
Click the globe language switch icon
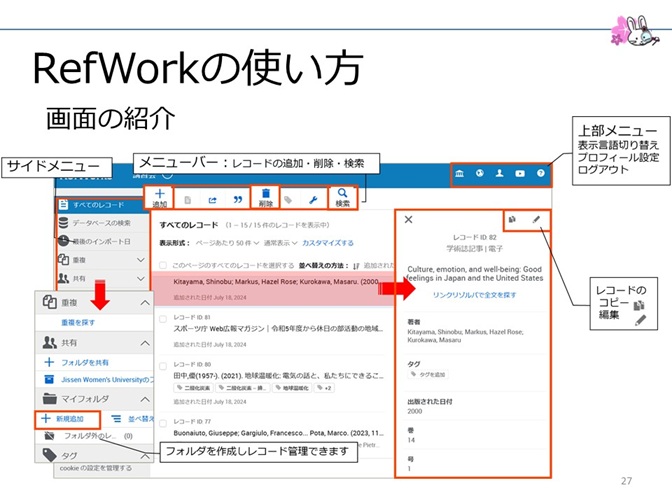[480, 173]
